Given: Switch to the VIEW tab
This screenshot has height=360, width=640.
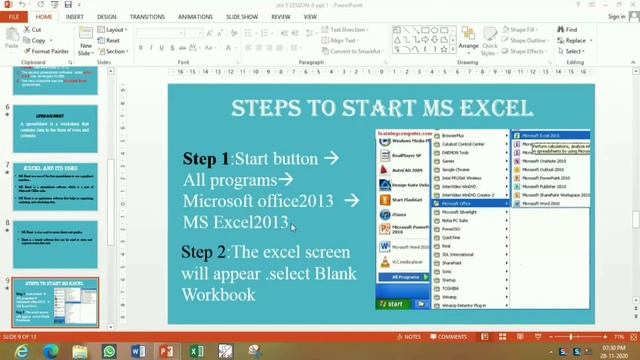Looking at the screenshot, I should (x=310, y=17).
